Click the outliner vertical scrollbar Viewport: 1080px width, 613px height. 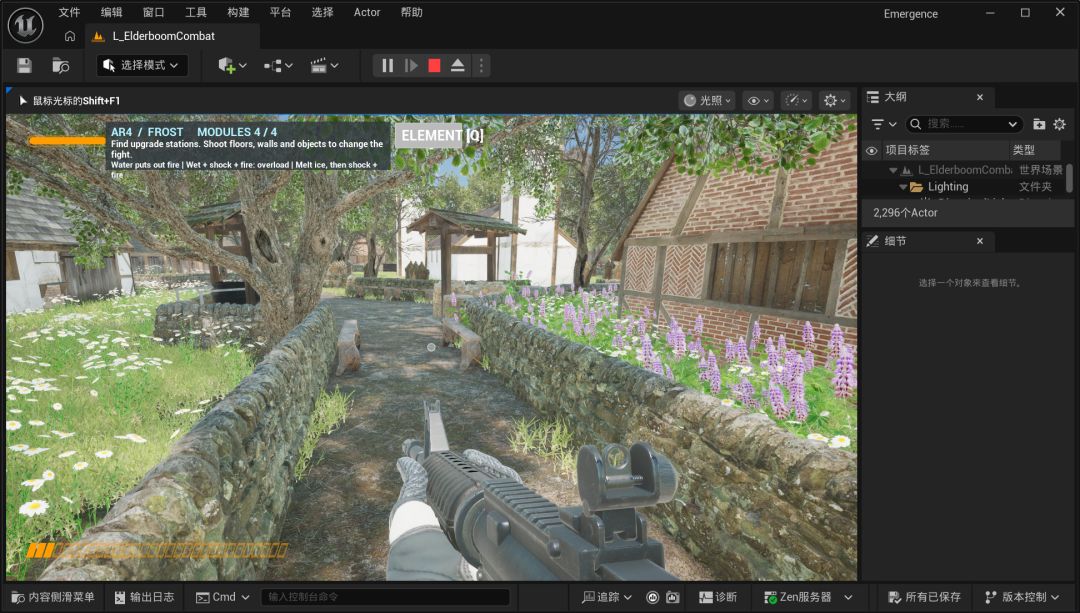[x=1069, y=178]
